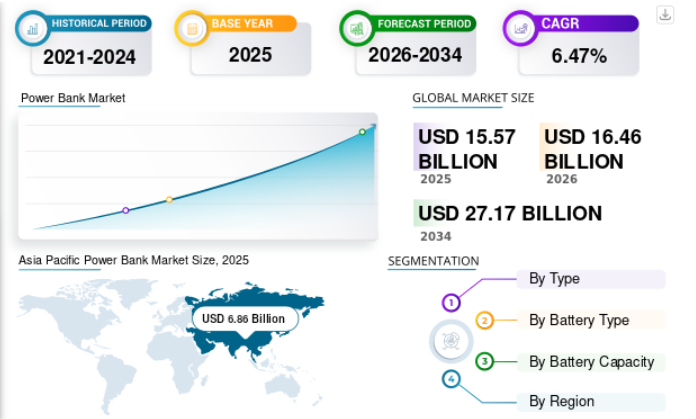The height and width of the screenshot is (419, 696).
Task: Click the base year 2025 value
Action: [250, 55]
